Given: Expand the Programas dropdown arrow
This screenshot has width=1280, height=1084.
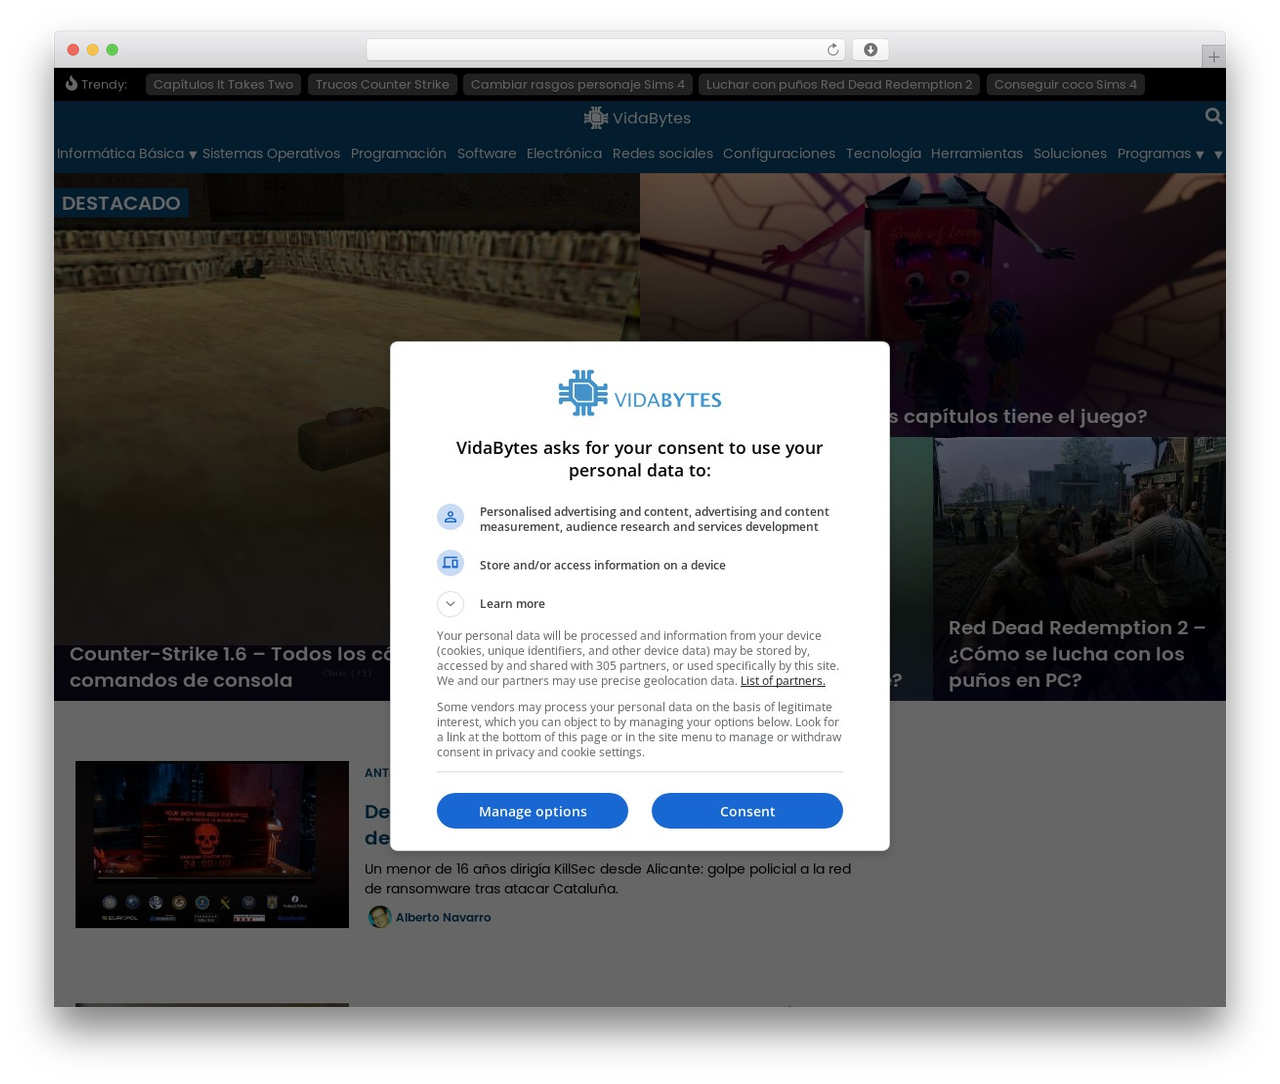Looking at the screenshot, I should pyautogui.click(x=1200, y=155).
